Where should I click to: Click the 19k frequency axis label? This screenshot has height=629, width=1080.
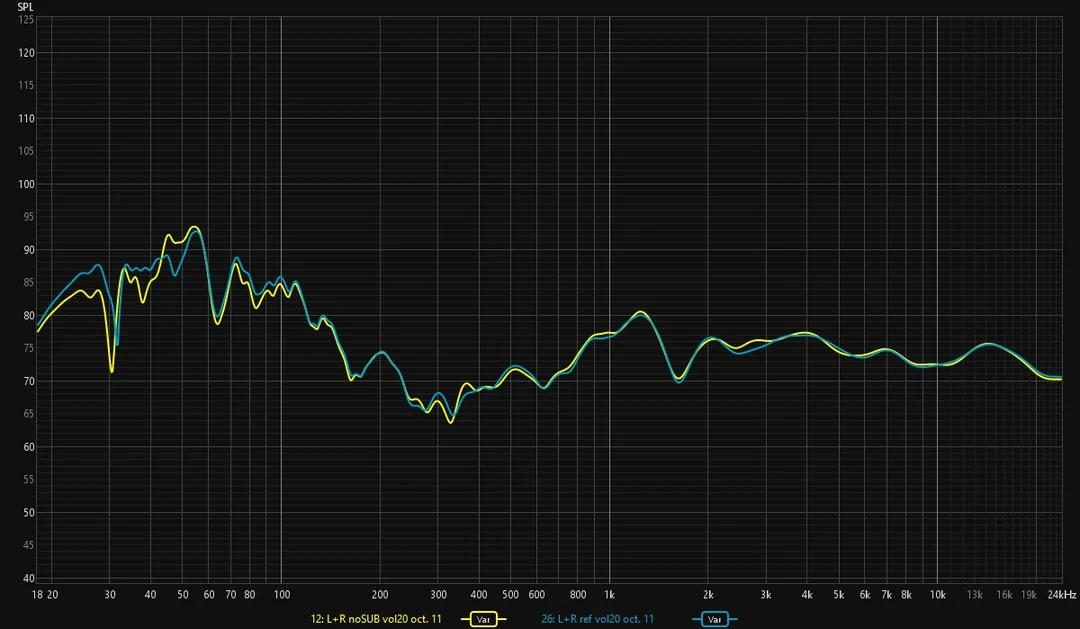[1029, 595]
